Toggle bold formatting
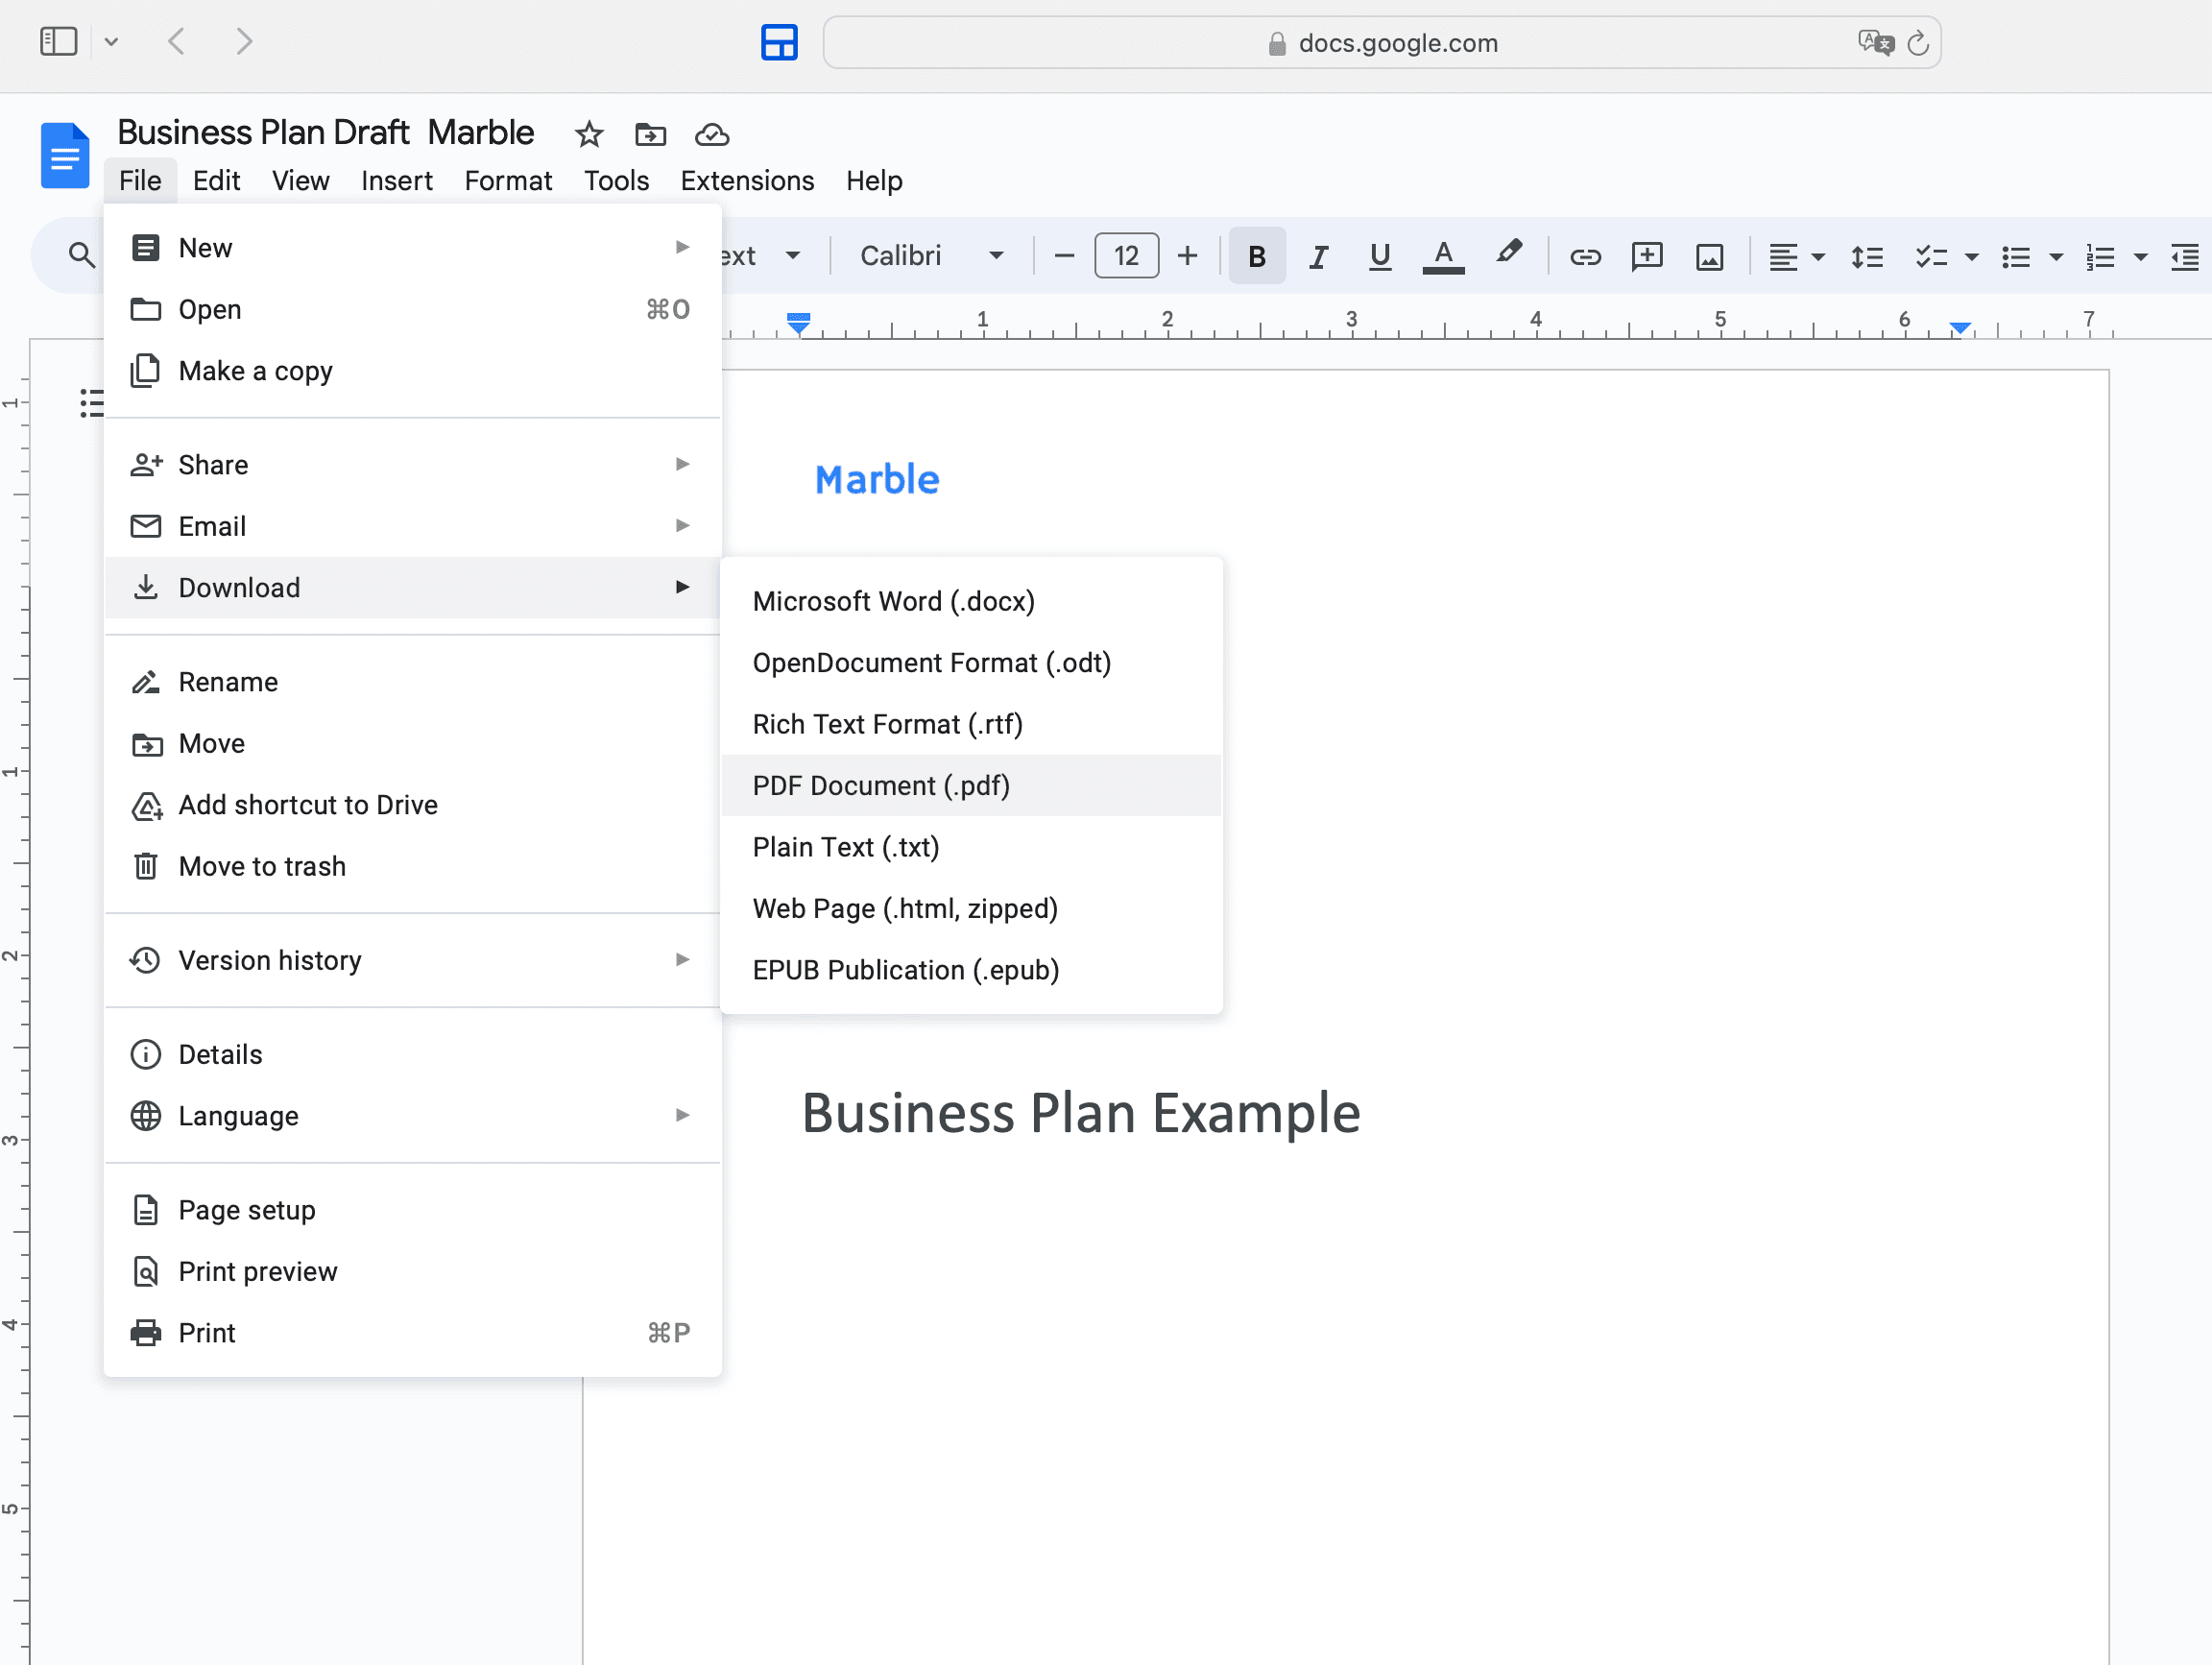The height and width of the screenshot is (1665, 2212). point(1256,256)
